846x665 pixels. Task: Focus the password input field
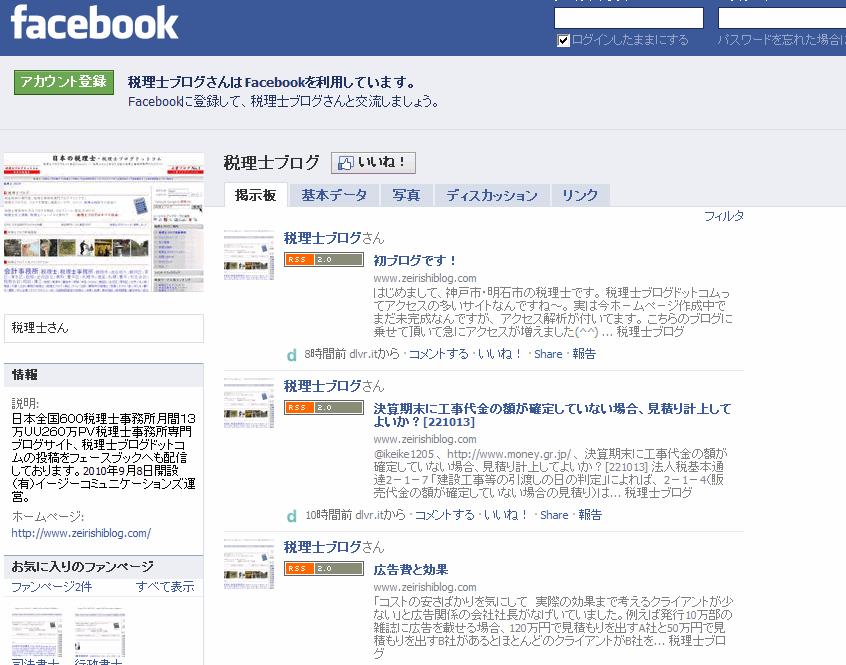click(782, 18)
